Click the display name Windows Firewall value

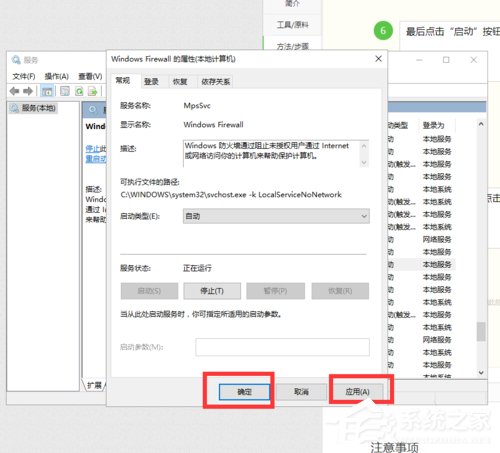pos(213,125)
